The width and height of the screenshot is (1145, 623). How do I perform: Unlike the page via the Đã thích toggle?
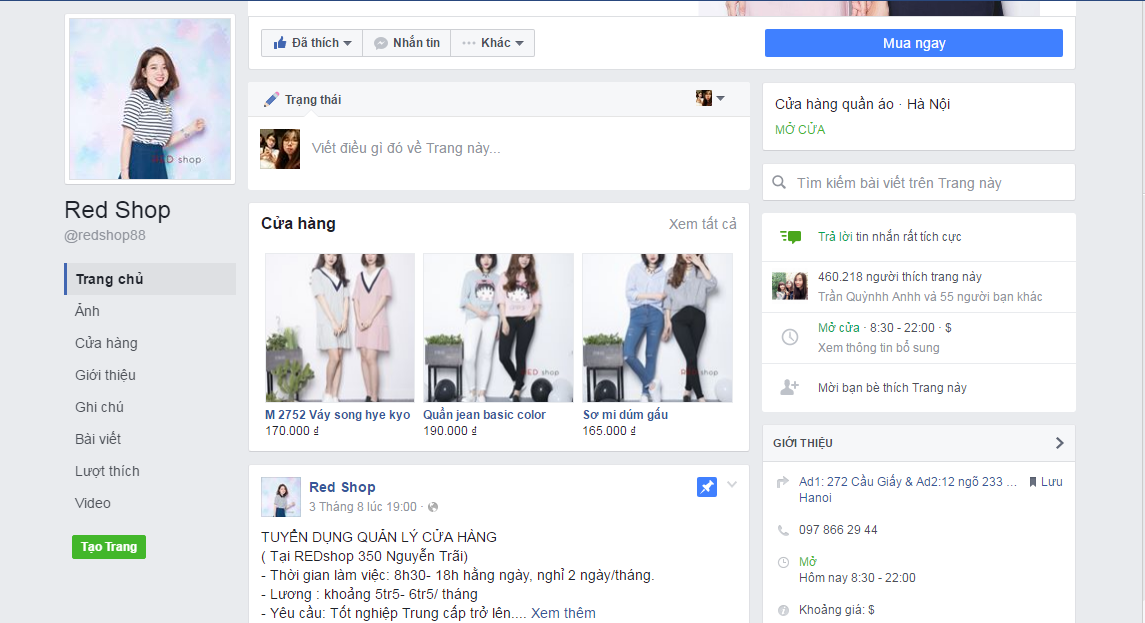point(311,42)
